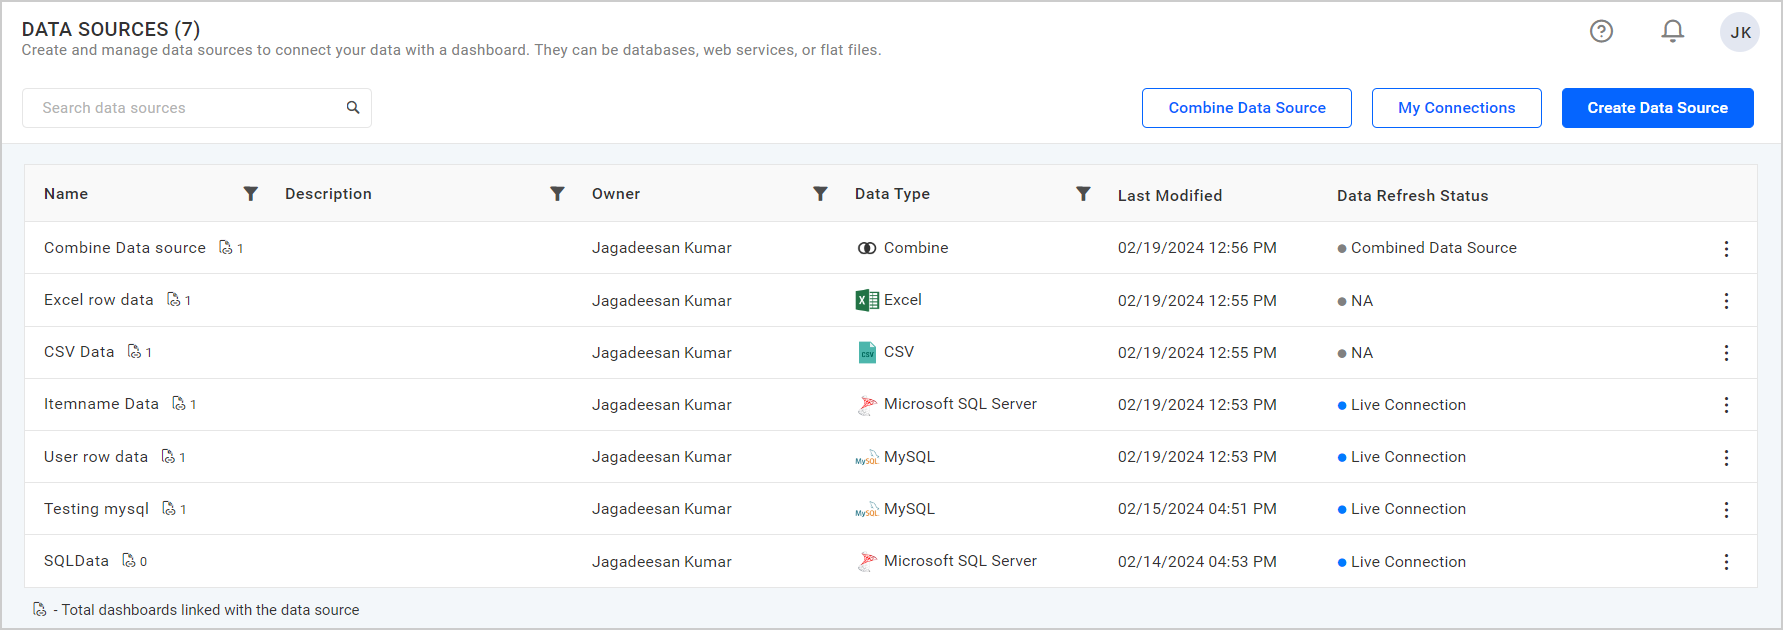Click the 02/15/2024 04:51 PM date

1197,508
